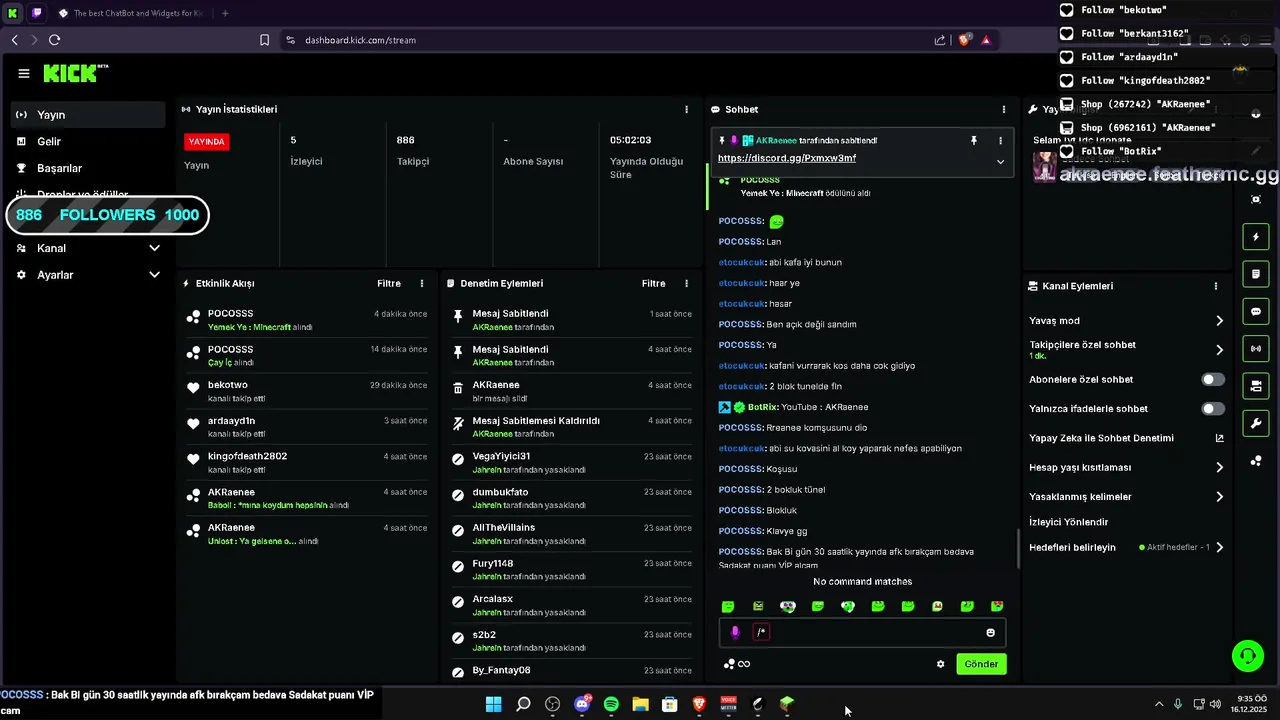1280x720 pixels.
Task: Expand the pinned message chevron
Action: (1000, 162)
